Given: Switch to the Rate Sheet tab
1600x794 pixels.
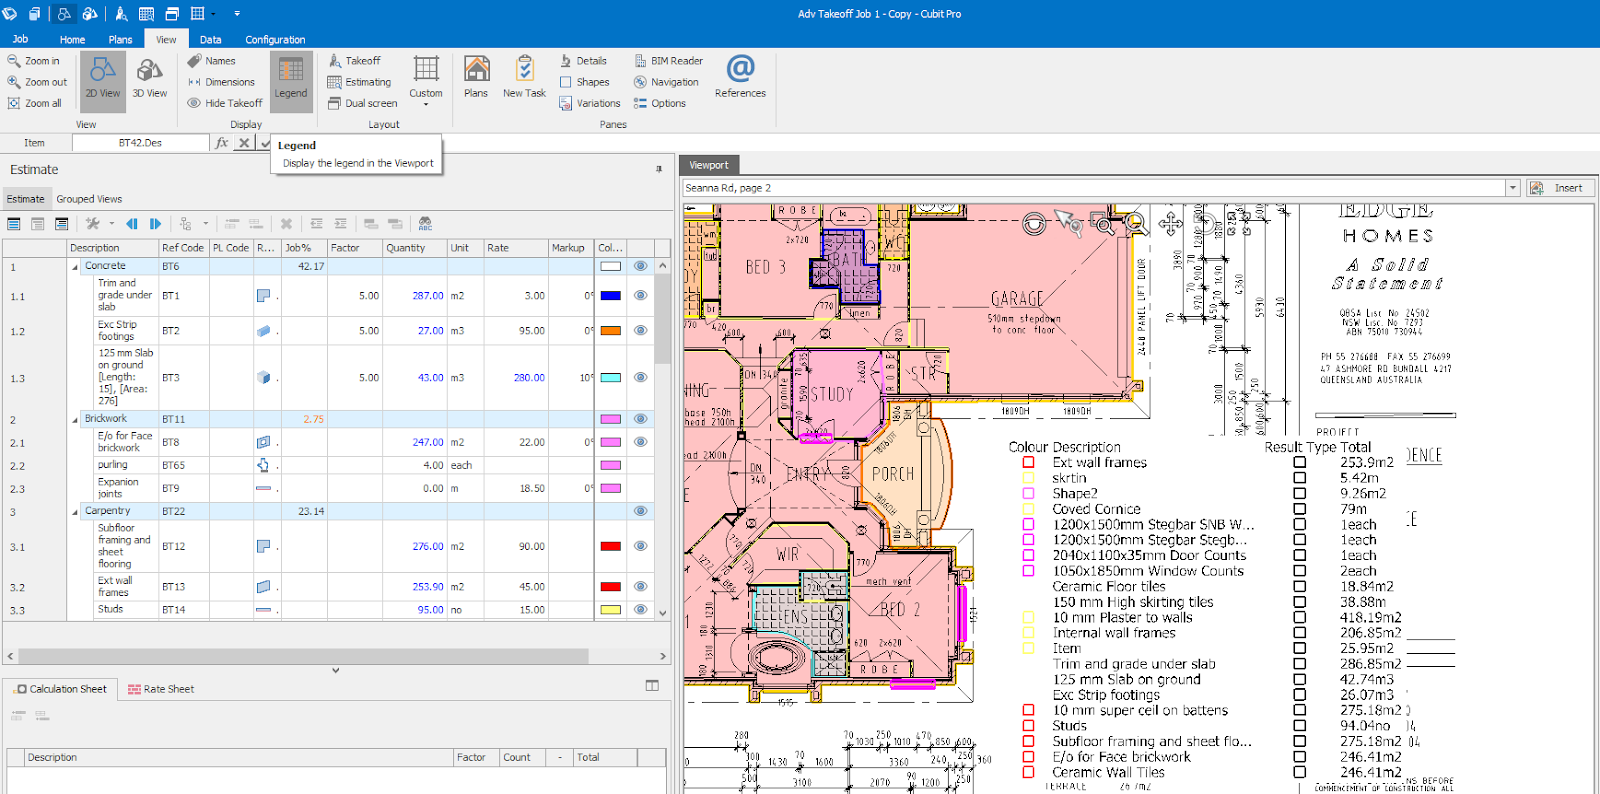Looking at the screenshot, I should click(x=161, y=689).
